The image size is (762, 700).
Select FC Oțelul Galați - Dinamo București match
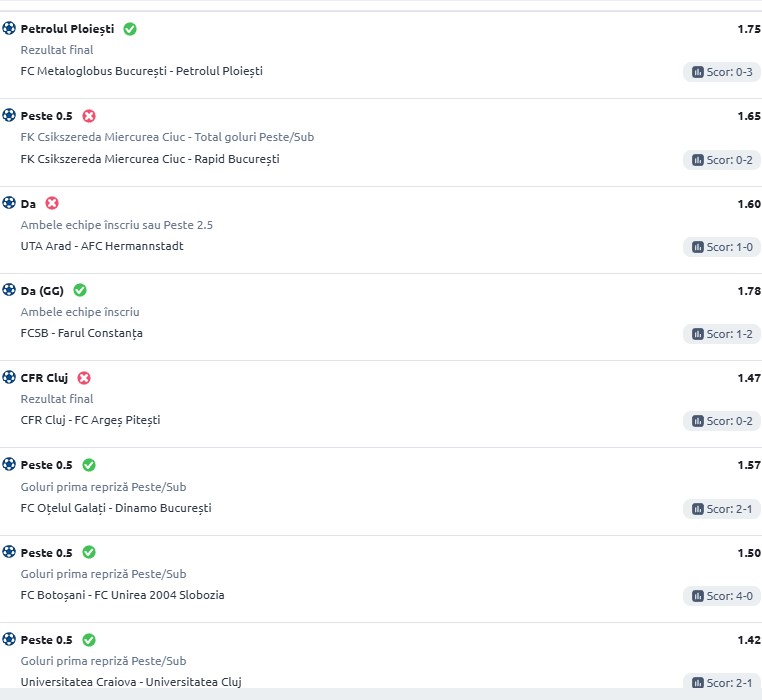[x=116, y=508]
